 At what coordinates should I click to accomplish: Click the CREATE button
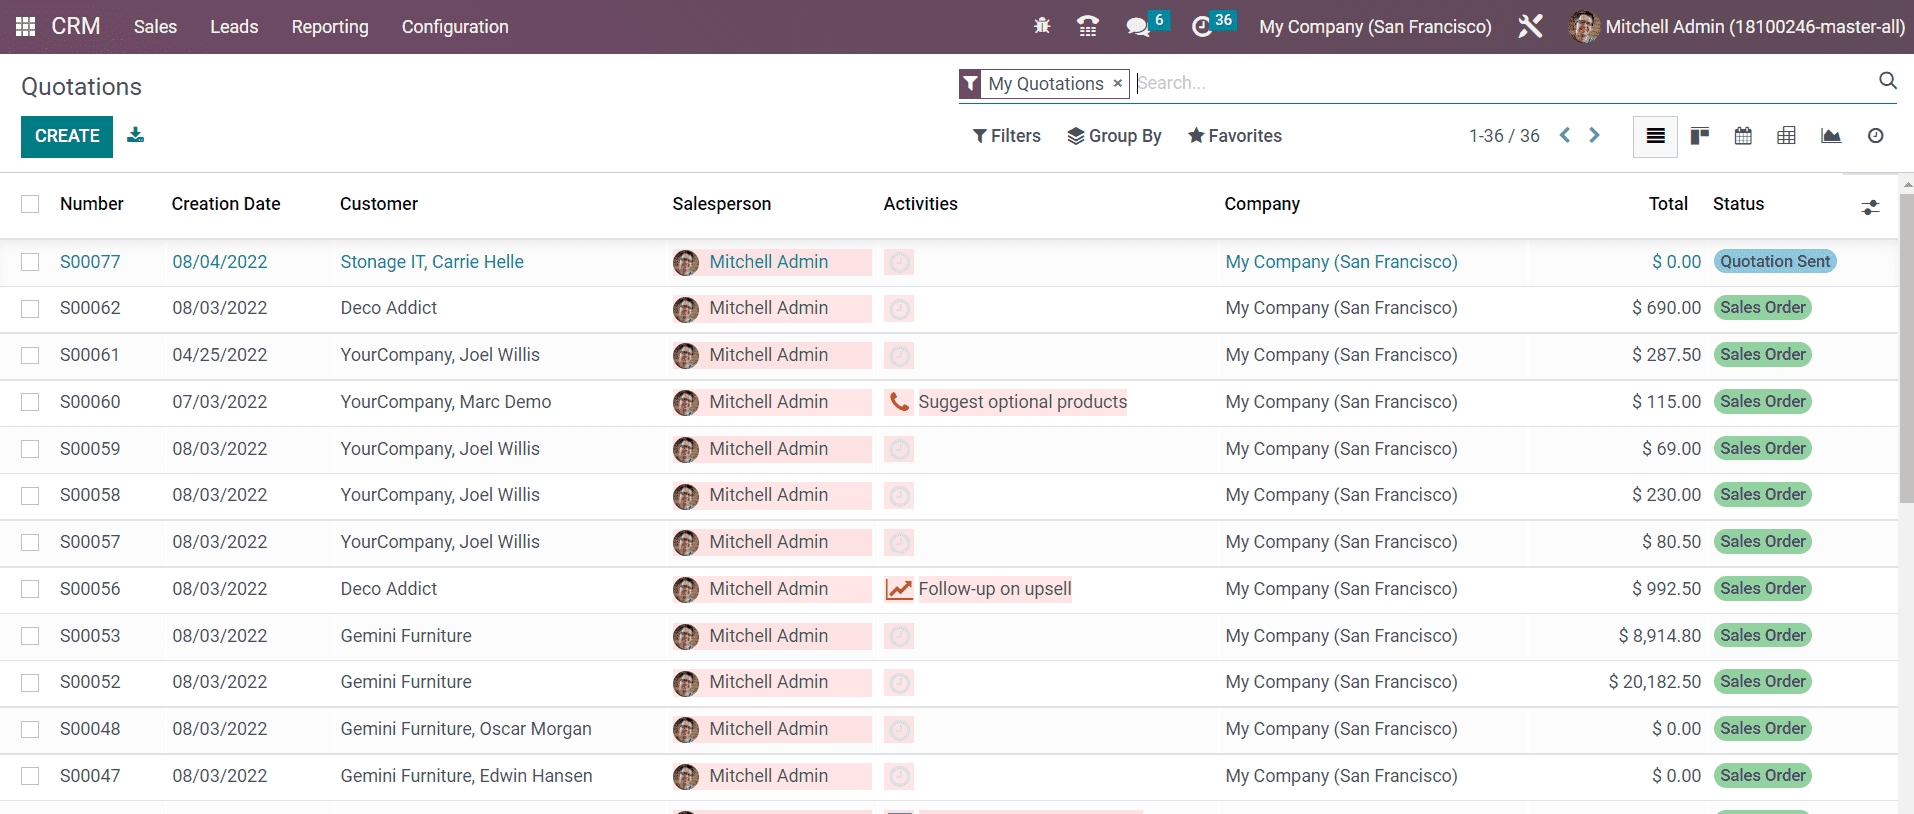[x=67, y=136]
